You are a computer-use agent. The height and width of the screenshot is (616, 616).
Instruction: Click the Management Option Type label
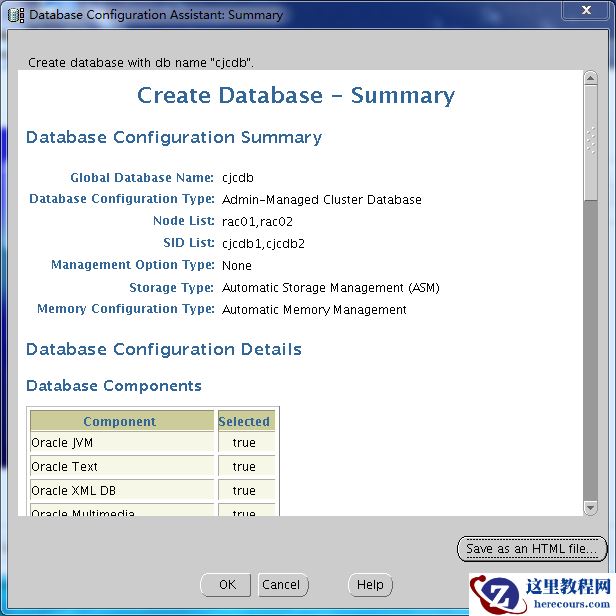[133, 265]
